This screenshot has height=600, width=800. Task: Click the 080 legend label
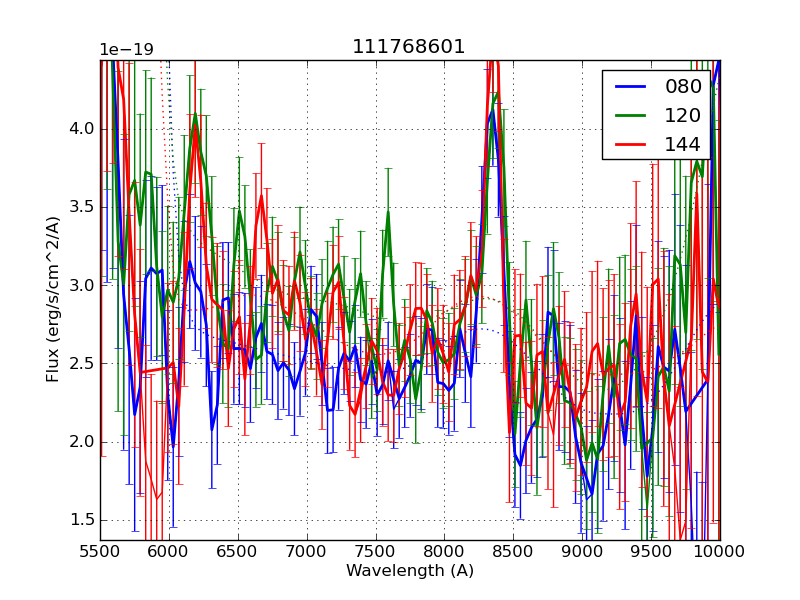[683, 87]
